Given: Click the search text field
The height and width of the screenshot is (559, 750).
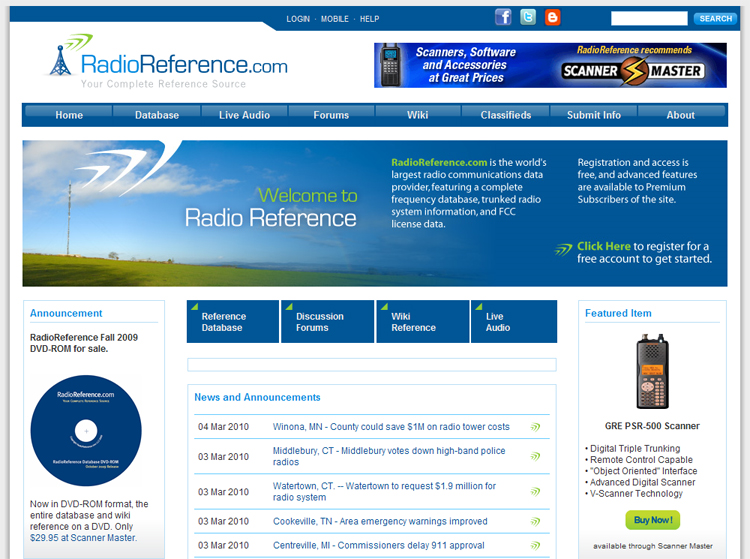Looking at the screenshot, I should point(649,19).
